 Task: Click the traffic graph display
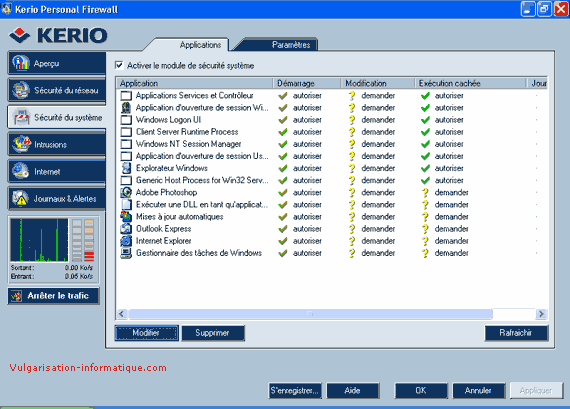39,240
